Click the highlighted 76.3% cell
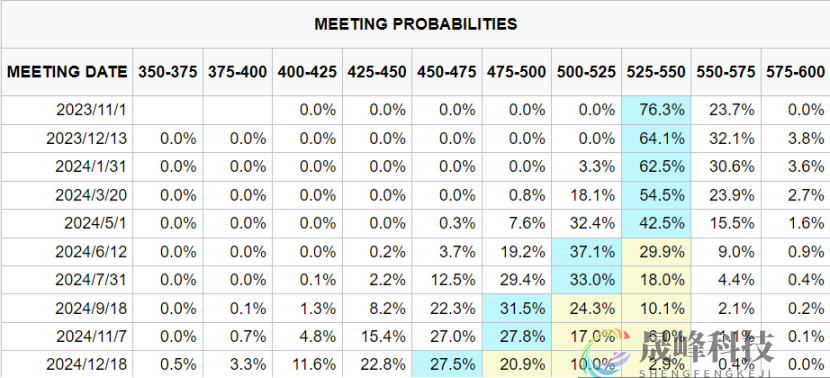This screenshot has width=830, height=378. pos(656,110)
